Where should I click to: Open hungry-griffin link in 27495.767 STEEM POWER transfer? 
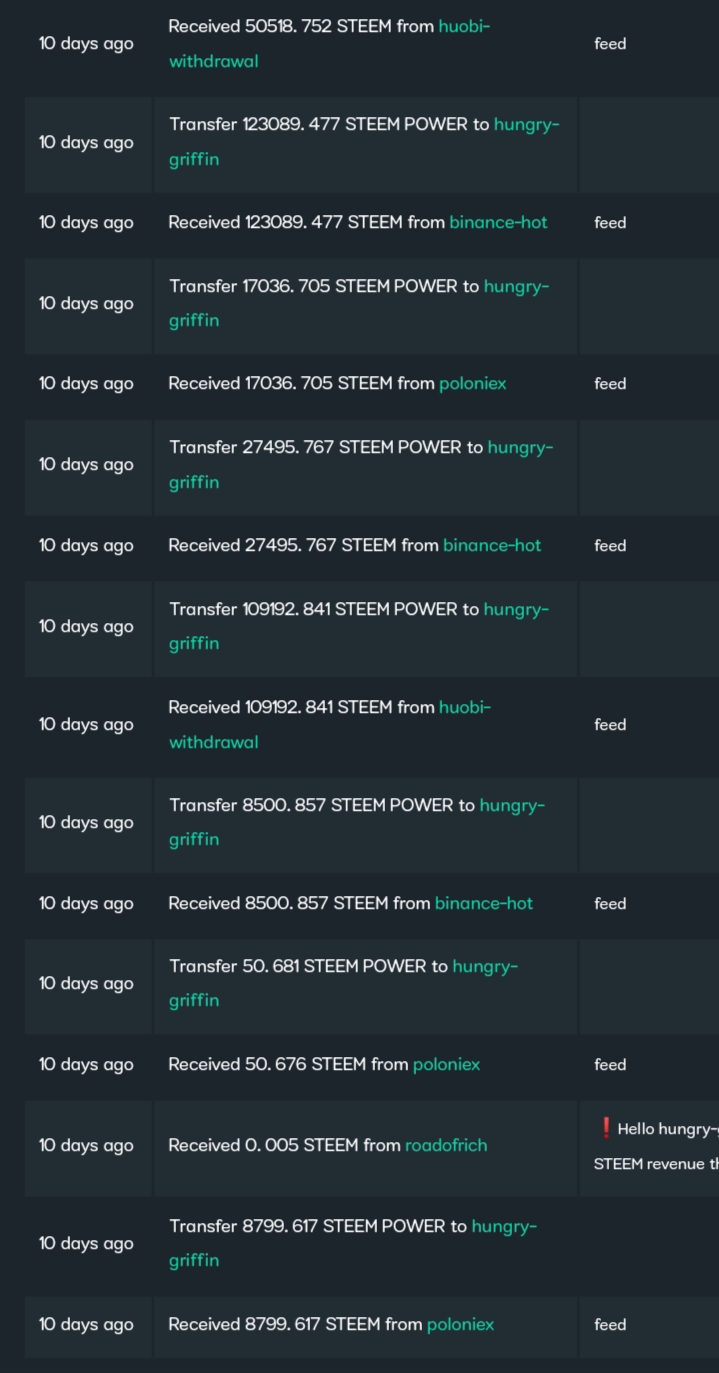[361, 464]
